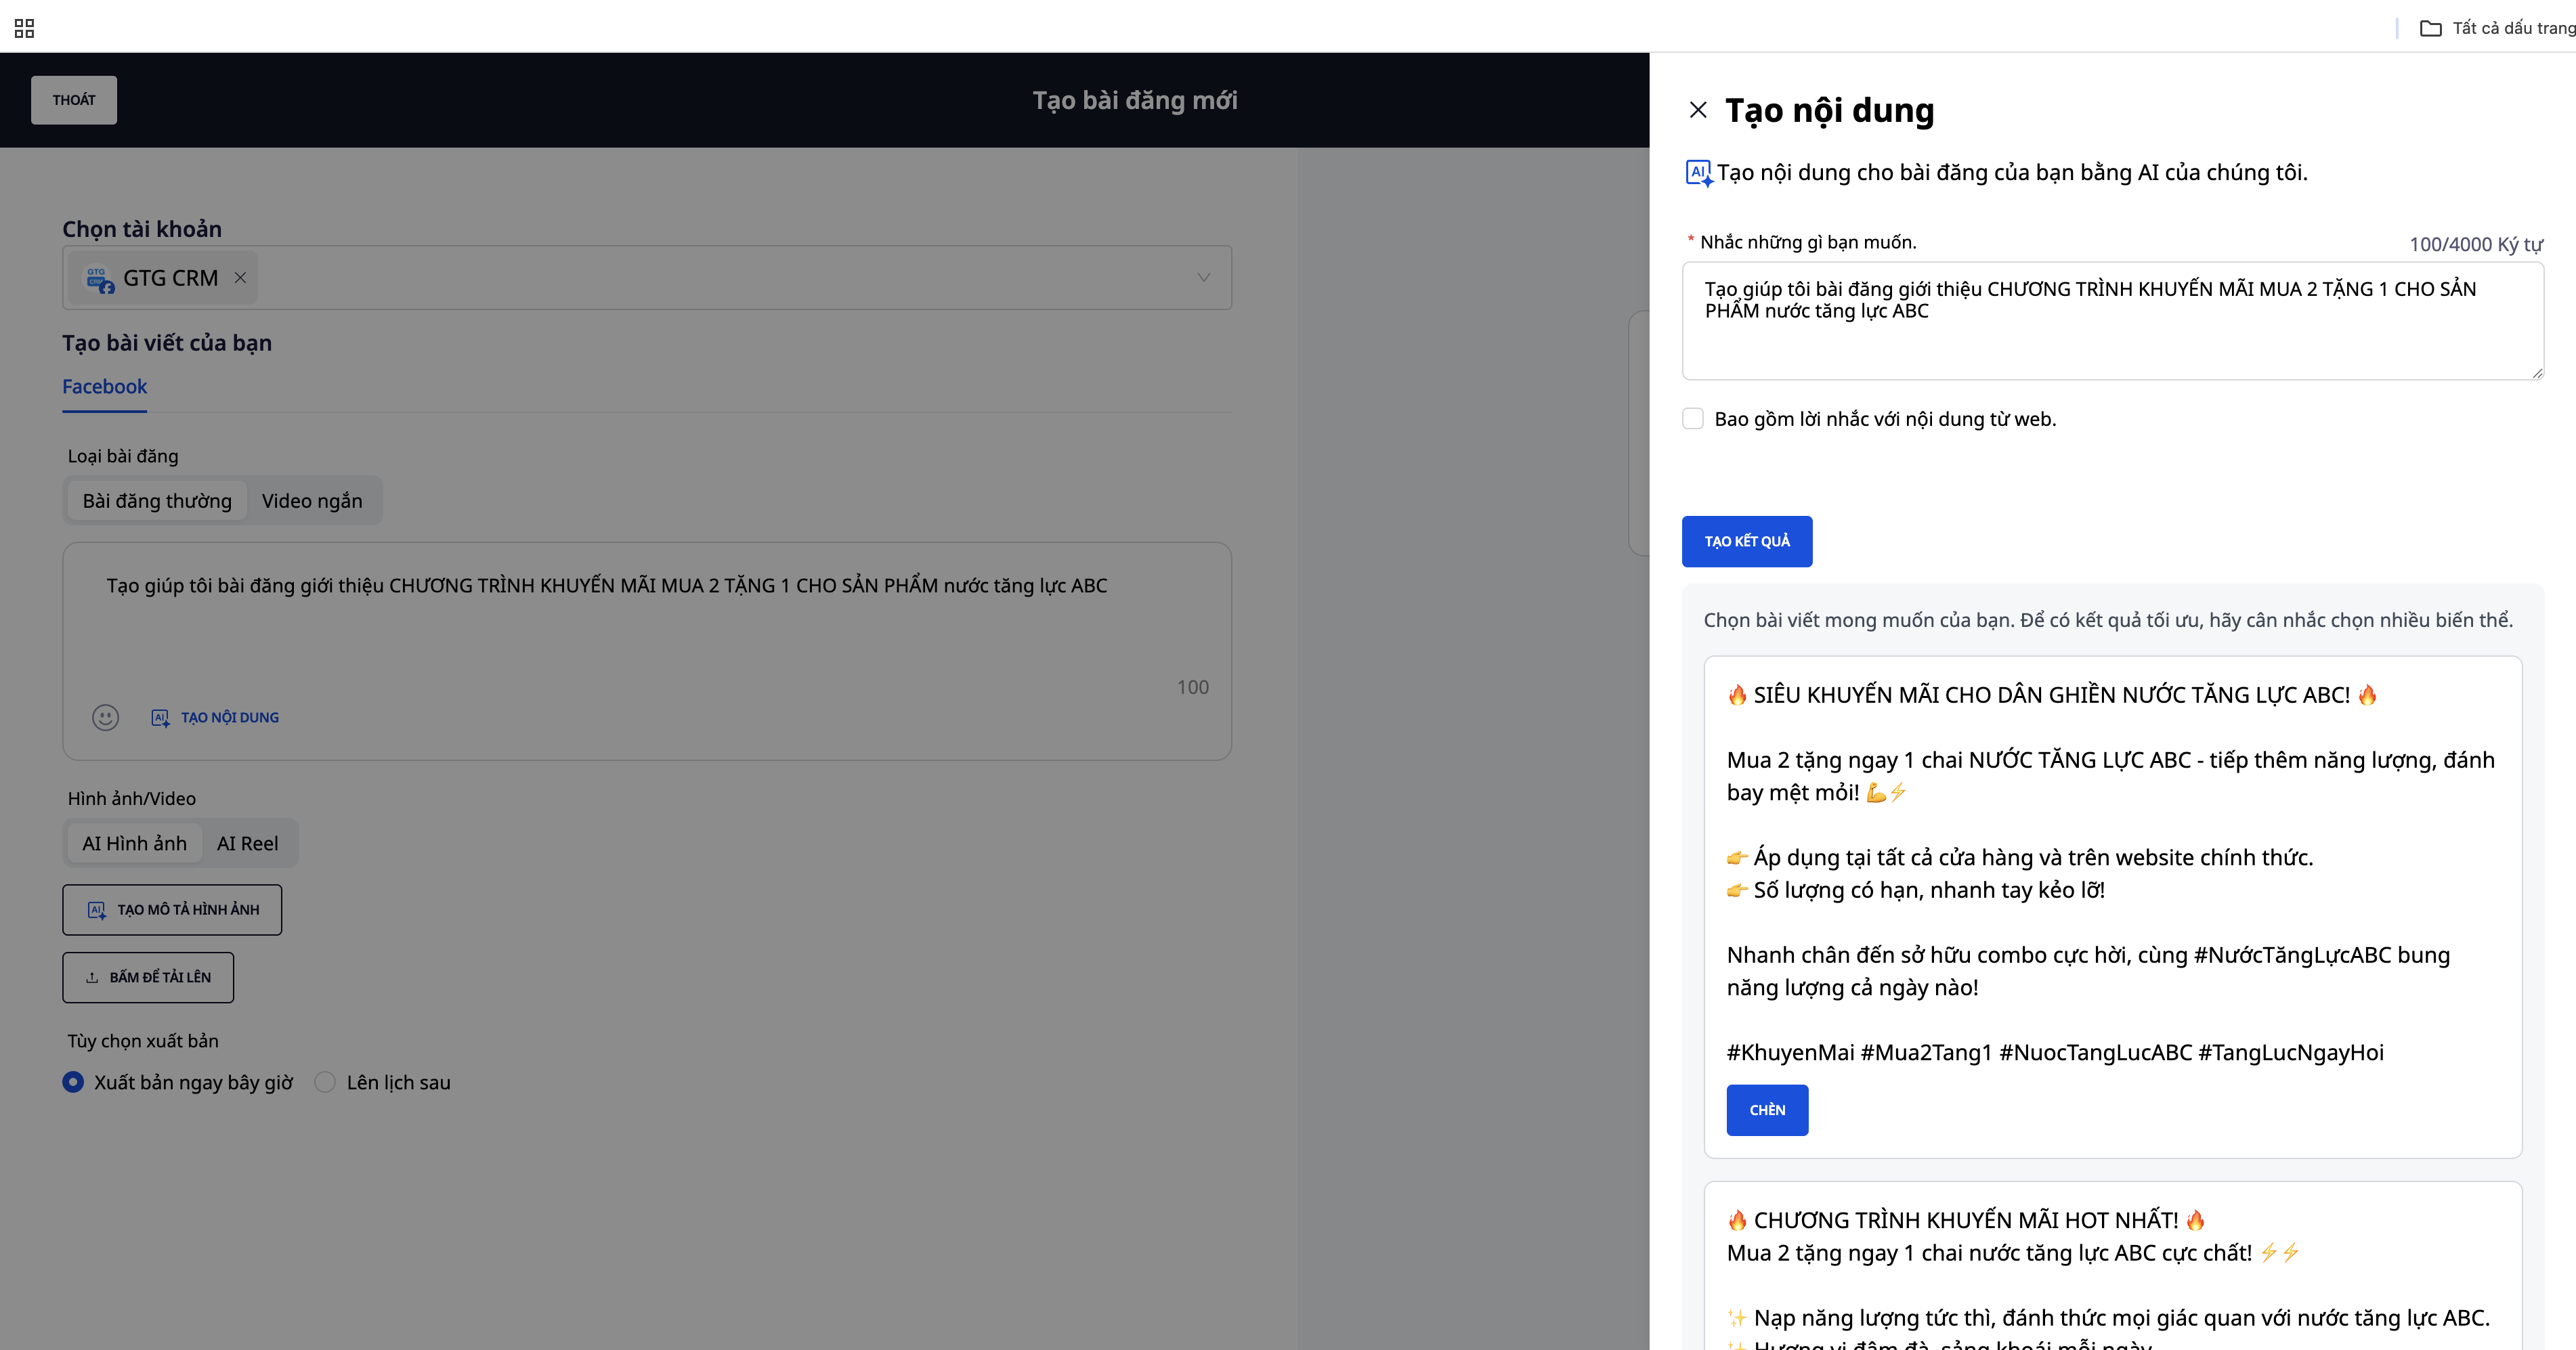Image resolution: width=2576 pixels, height=1350 pixels.
Task: Select the Video ngắn post type
Action: [x=312, y=501]
